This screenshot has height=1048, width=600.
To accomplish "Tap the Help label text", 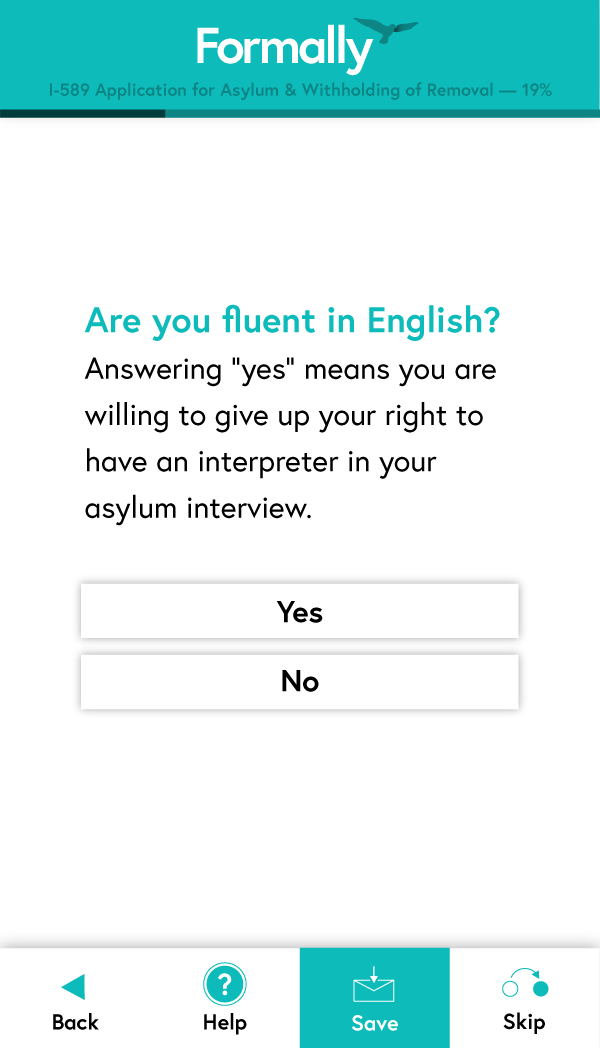I will [x=224, y=1023].
